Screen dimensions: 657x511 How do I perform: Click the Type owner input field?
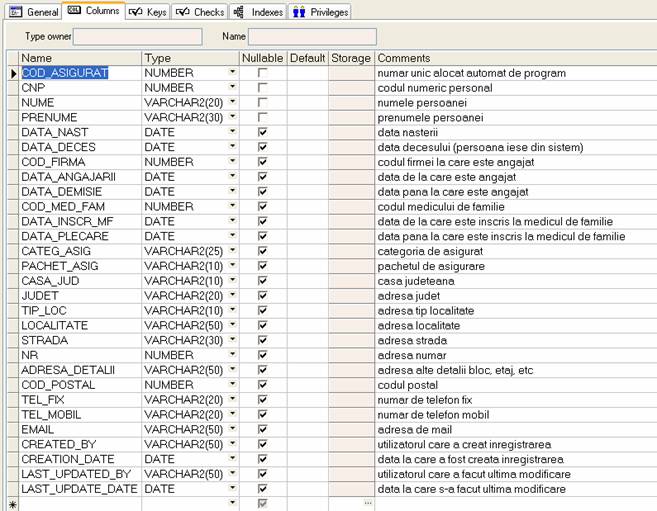click(x=137, y=37)
